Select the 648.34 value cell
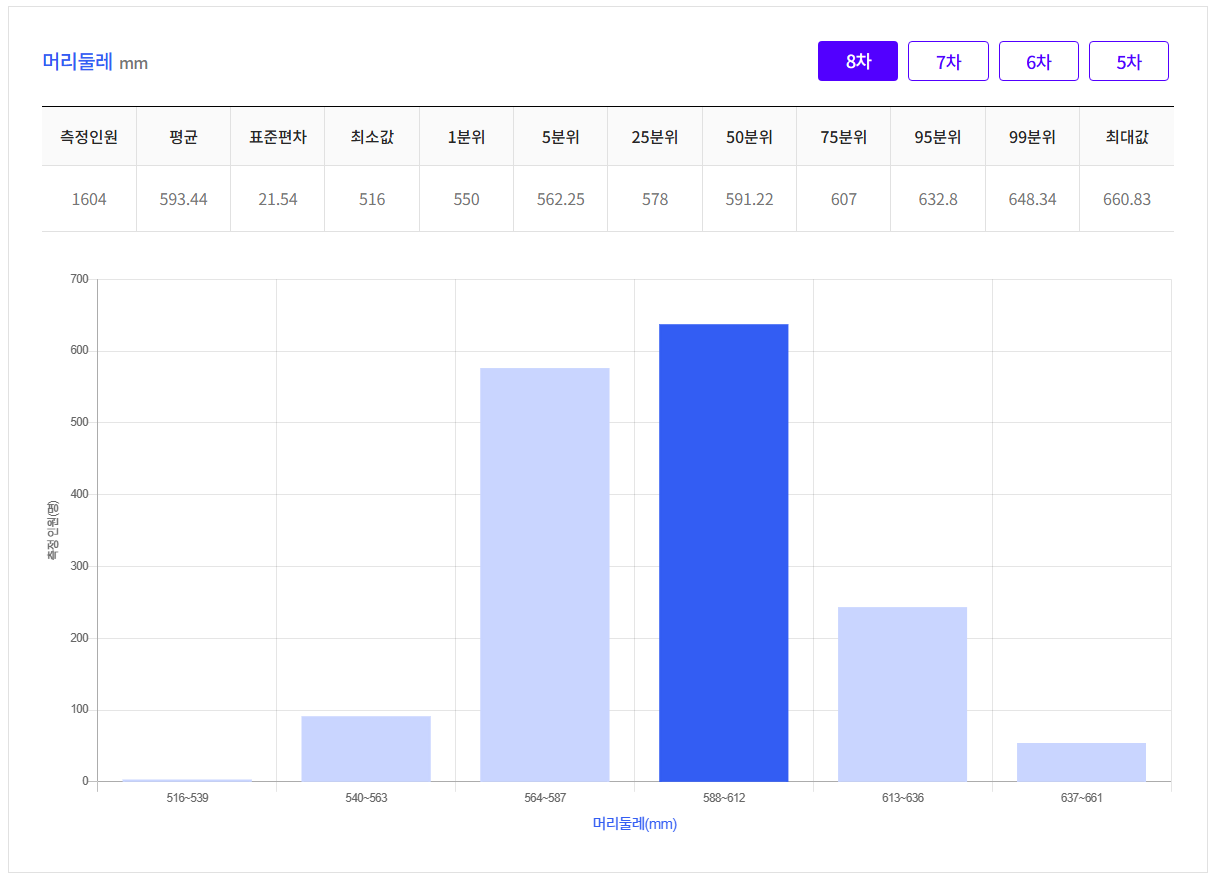 point(1033,199)
